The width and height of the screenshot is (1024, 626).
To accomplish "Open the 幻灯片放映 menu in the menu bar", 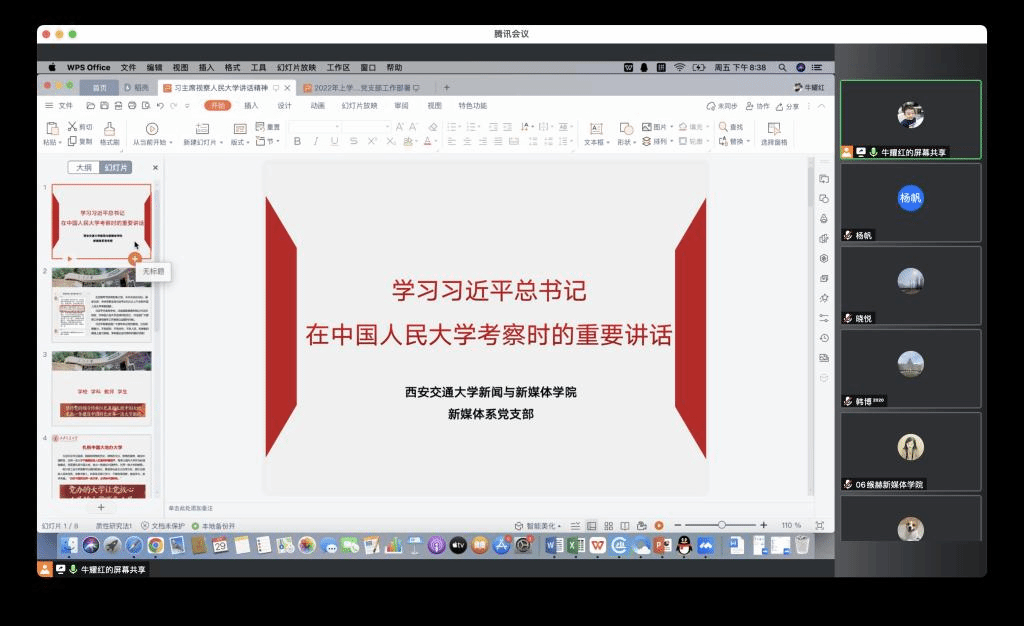I will pyautogui.click(x=296, y=67).
